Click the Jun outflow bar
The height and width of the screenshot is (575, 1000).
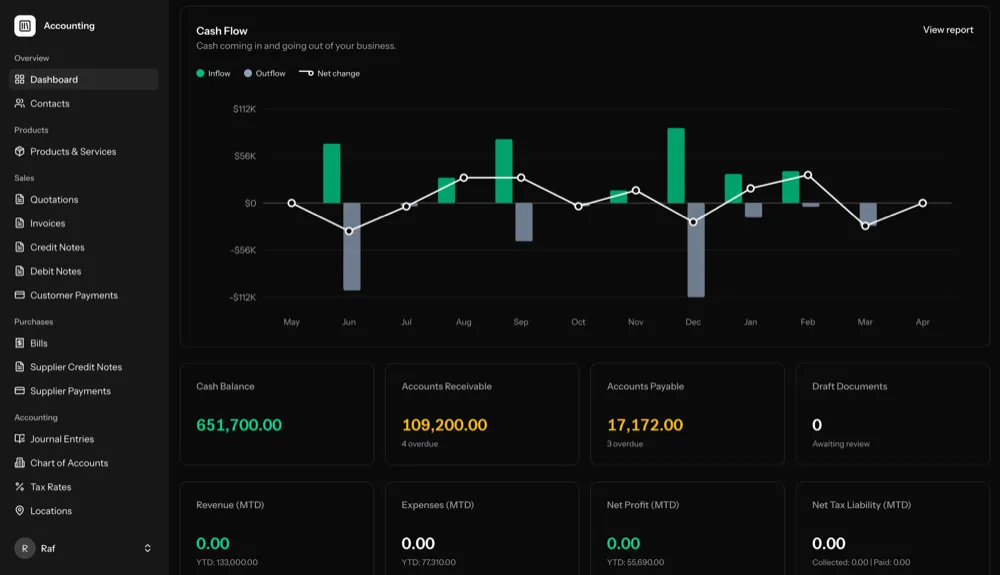click(x=351, y=247)
